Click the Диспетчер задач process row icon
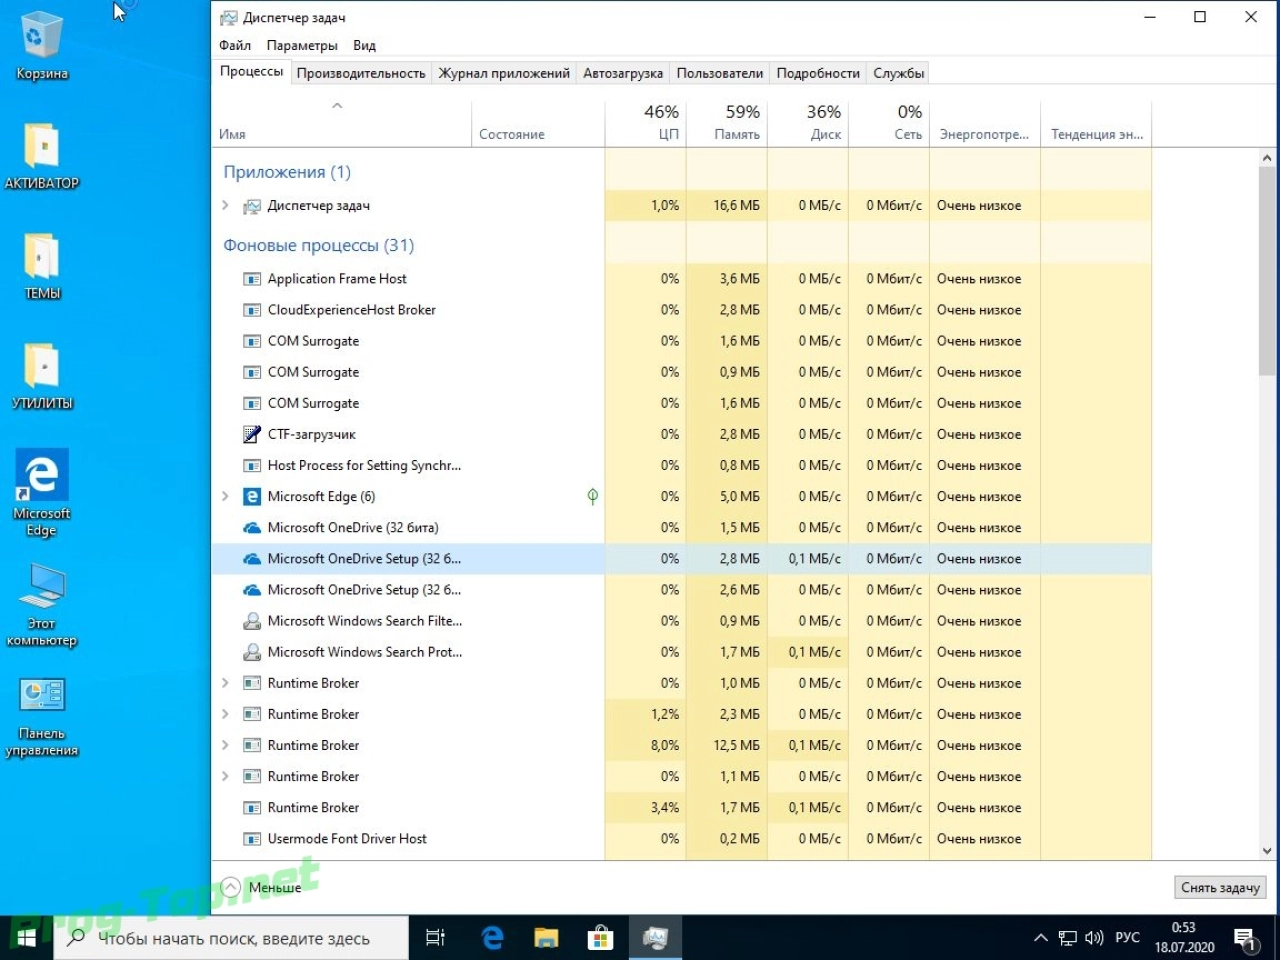Screen dimensions: 1280x960 click(252, 206)
